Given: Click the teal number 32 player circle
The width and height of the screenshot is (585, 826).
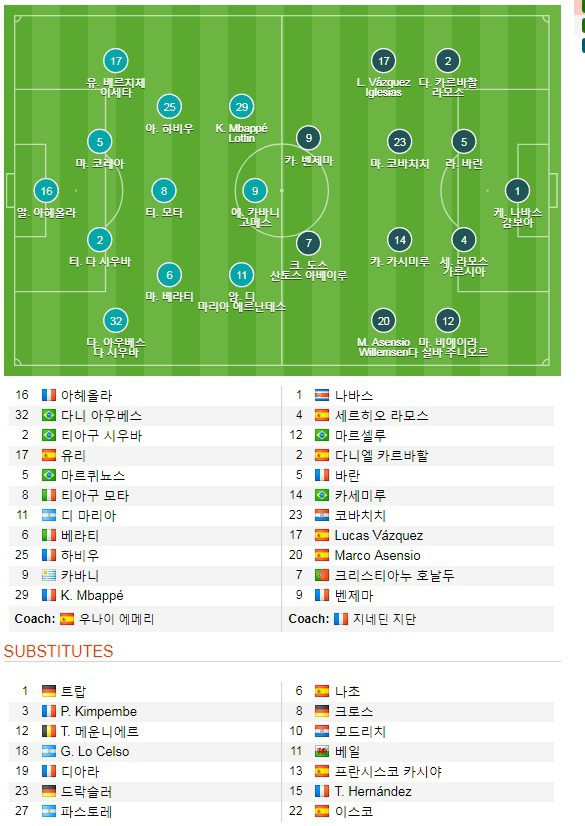Looking at the screenshot, I should coord(116,321).
